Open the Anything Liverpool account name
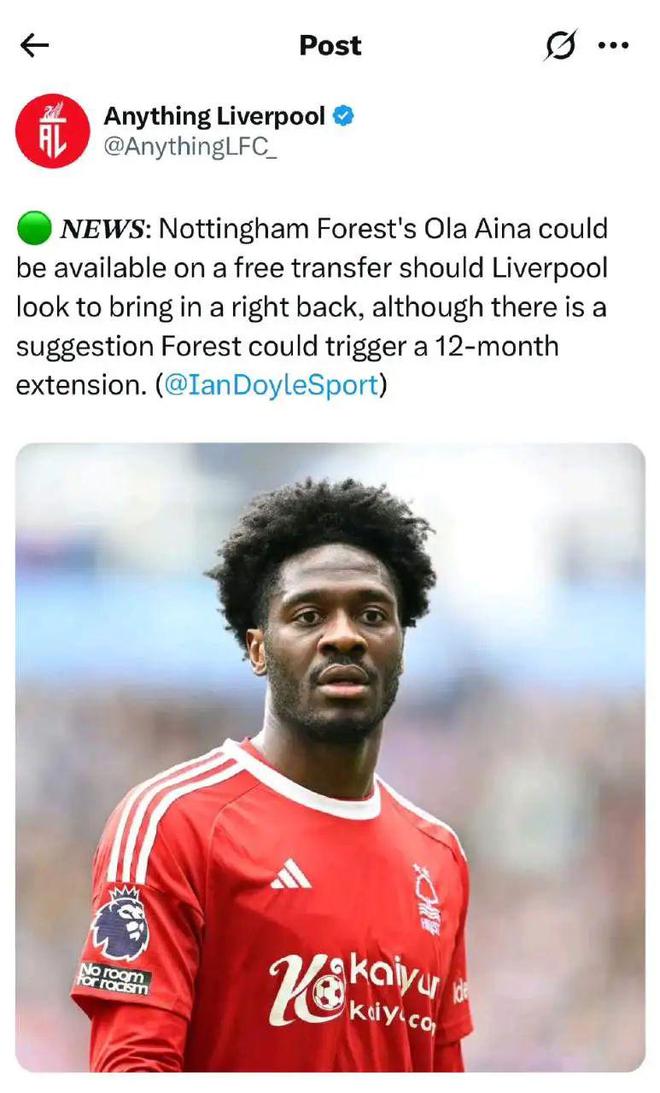 [x=214, y=116]
